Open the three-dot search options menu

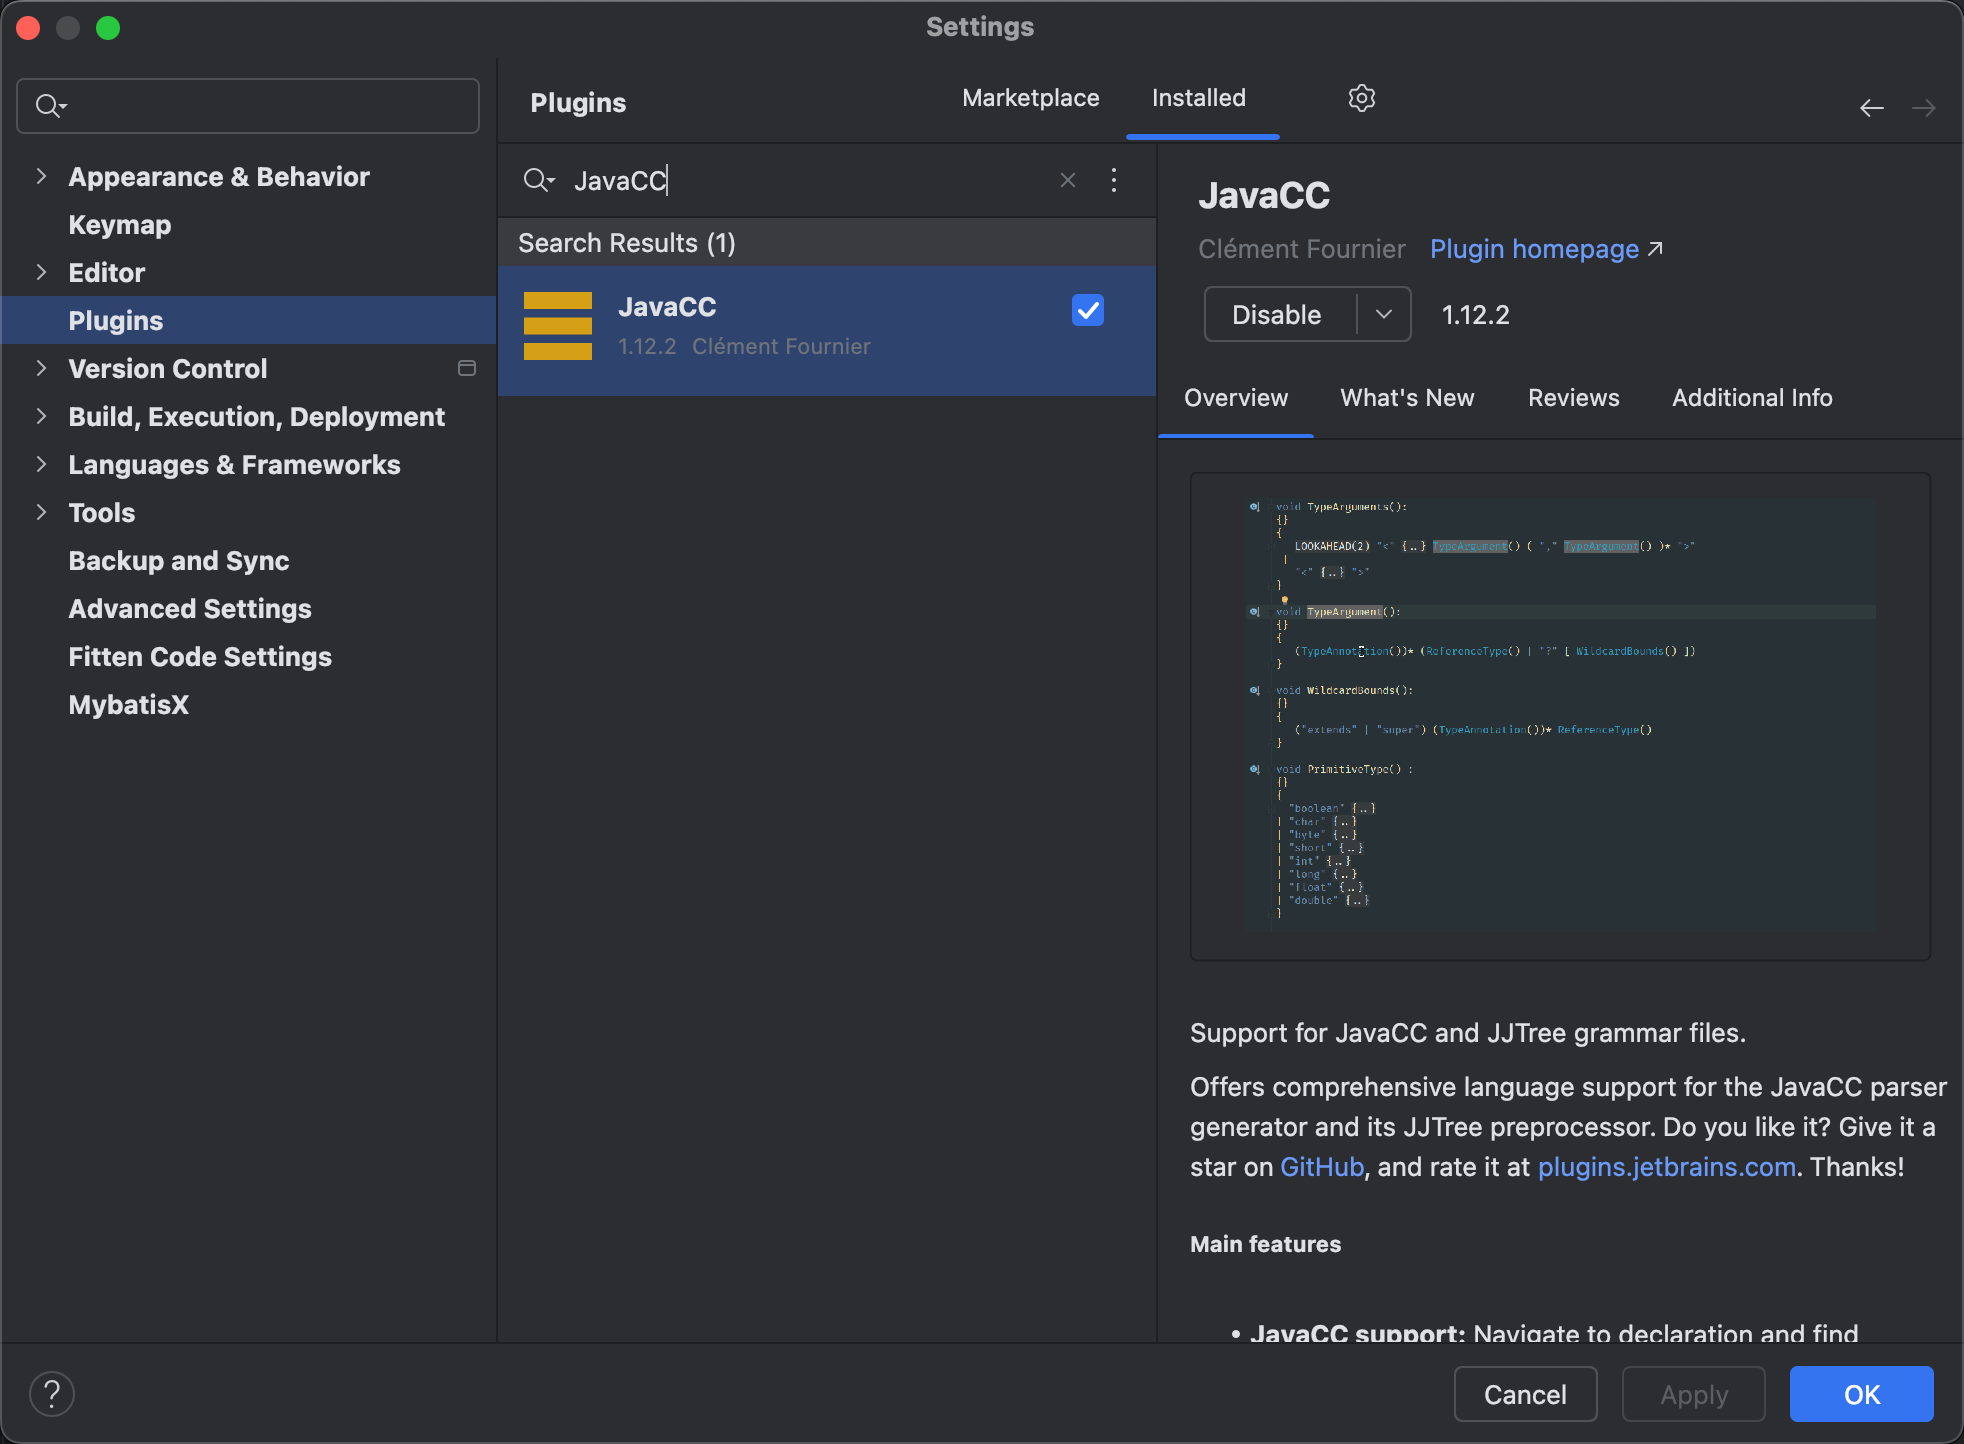1114,180
